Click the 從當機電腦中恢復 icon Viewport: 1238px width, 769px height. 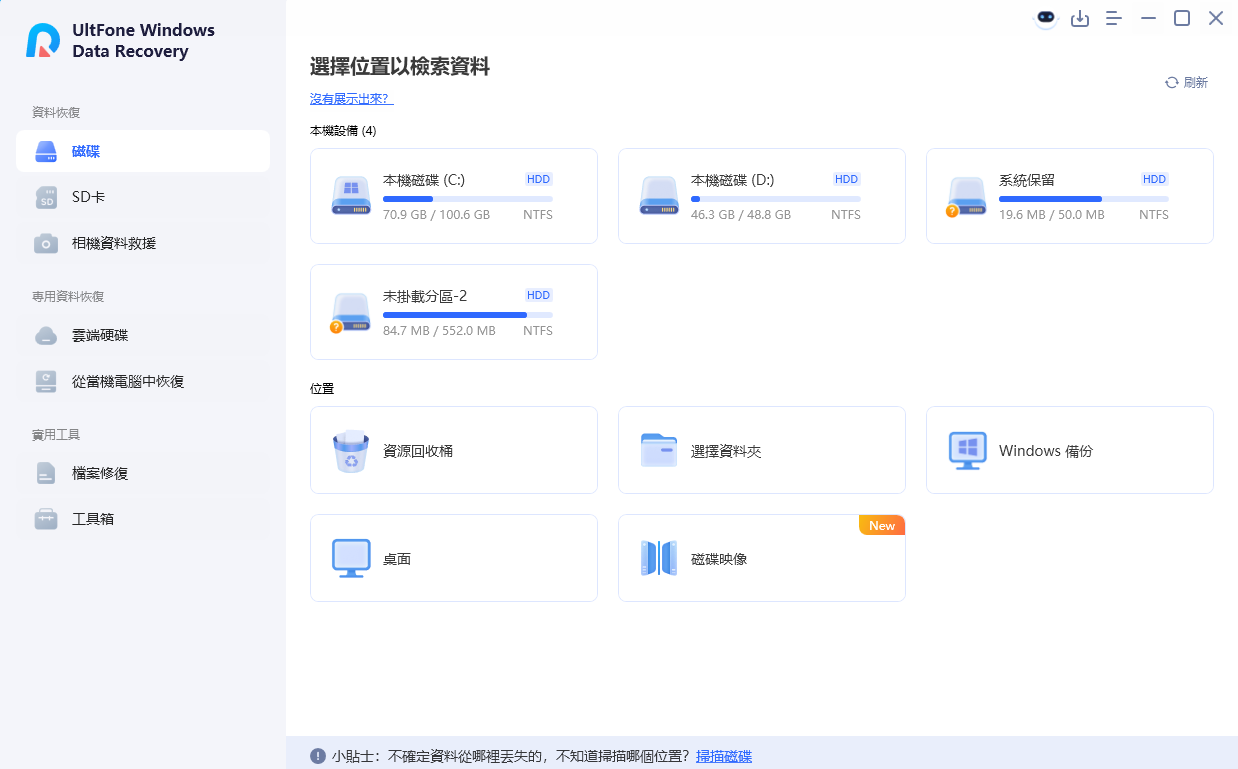pos(47,382)
